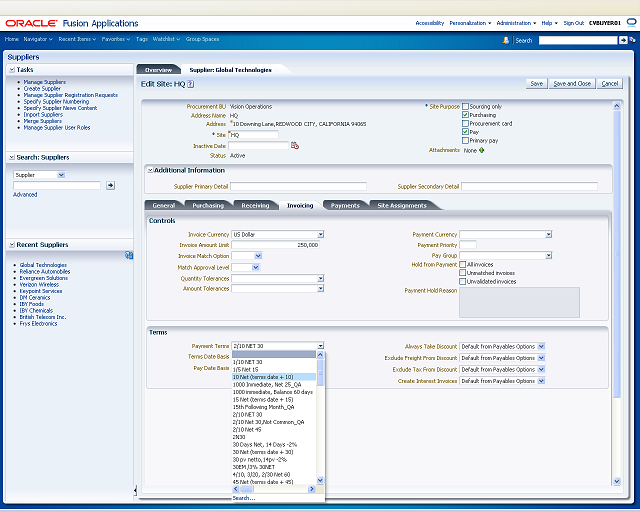Click Search... at the bottom of terms list

(x=244, y=498)
